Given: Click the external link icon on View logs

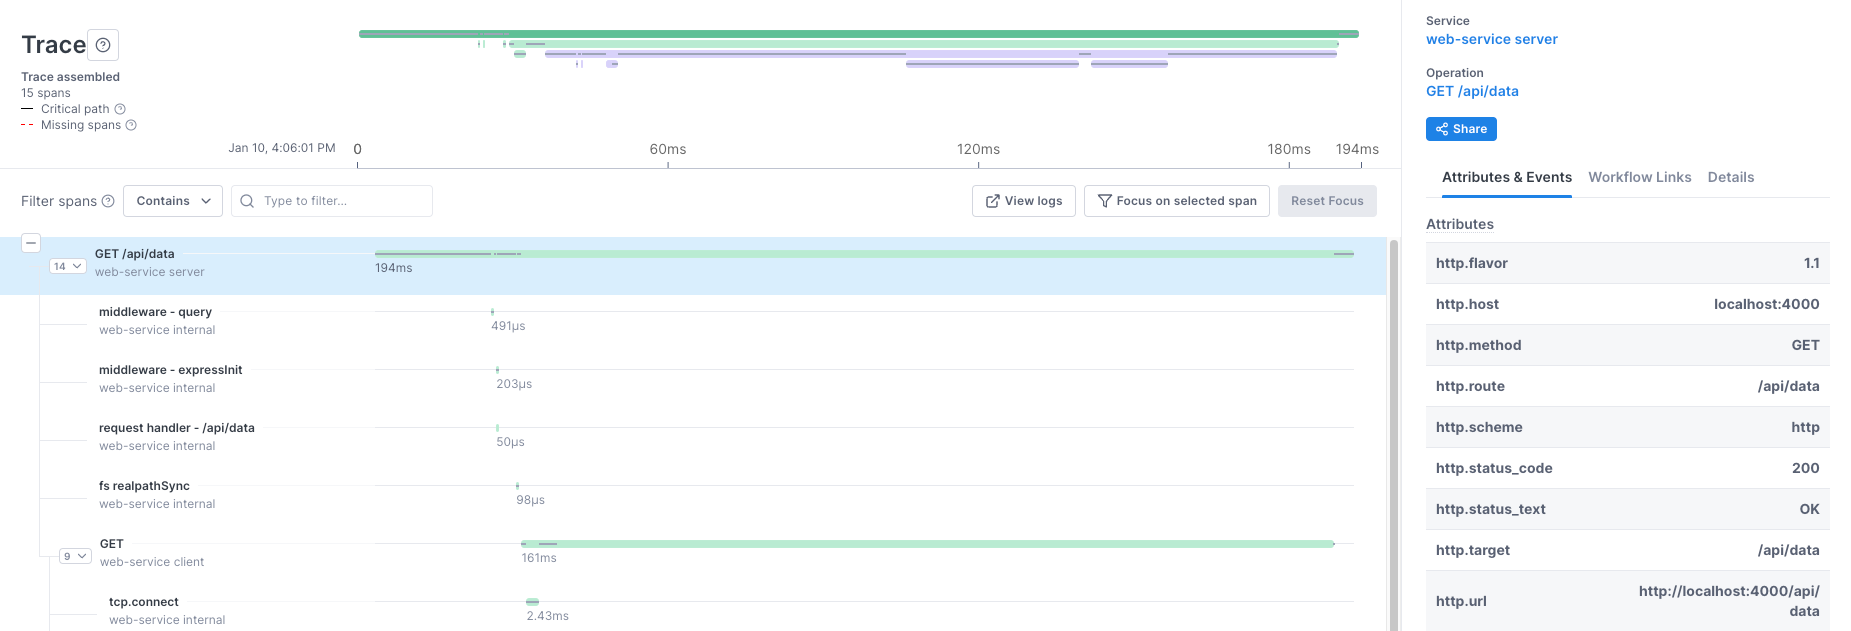Looking at the screenshot, I should click(992, 201).
